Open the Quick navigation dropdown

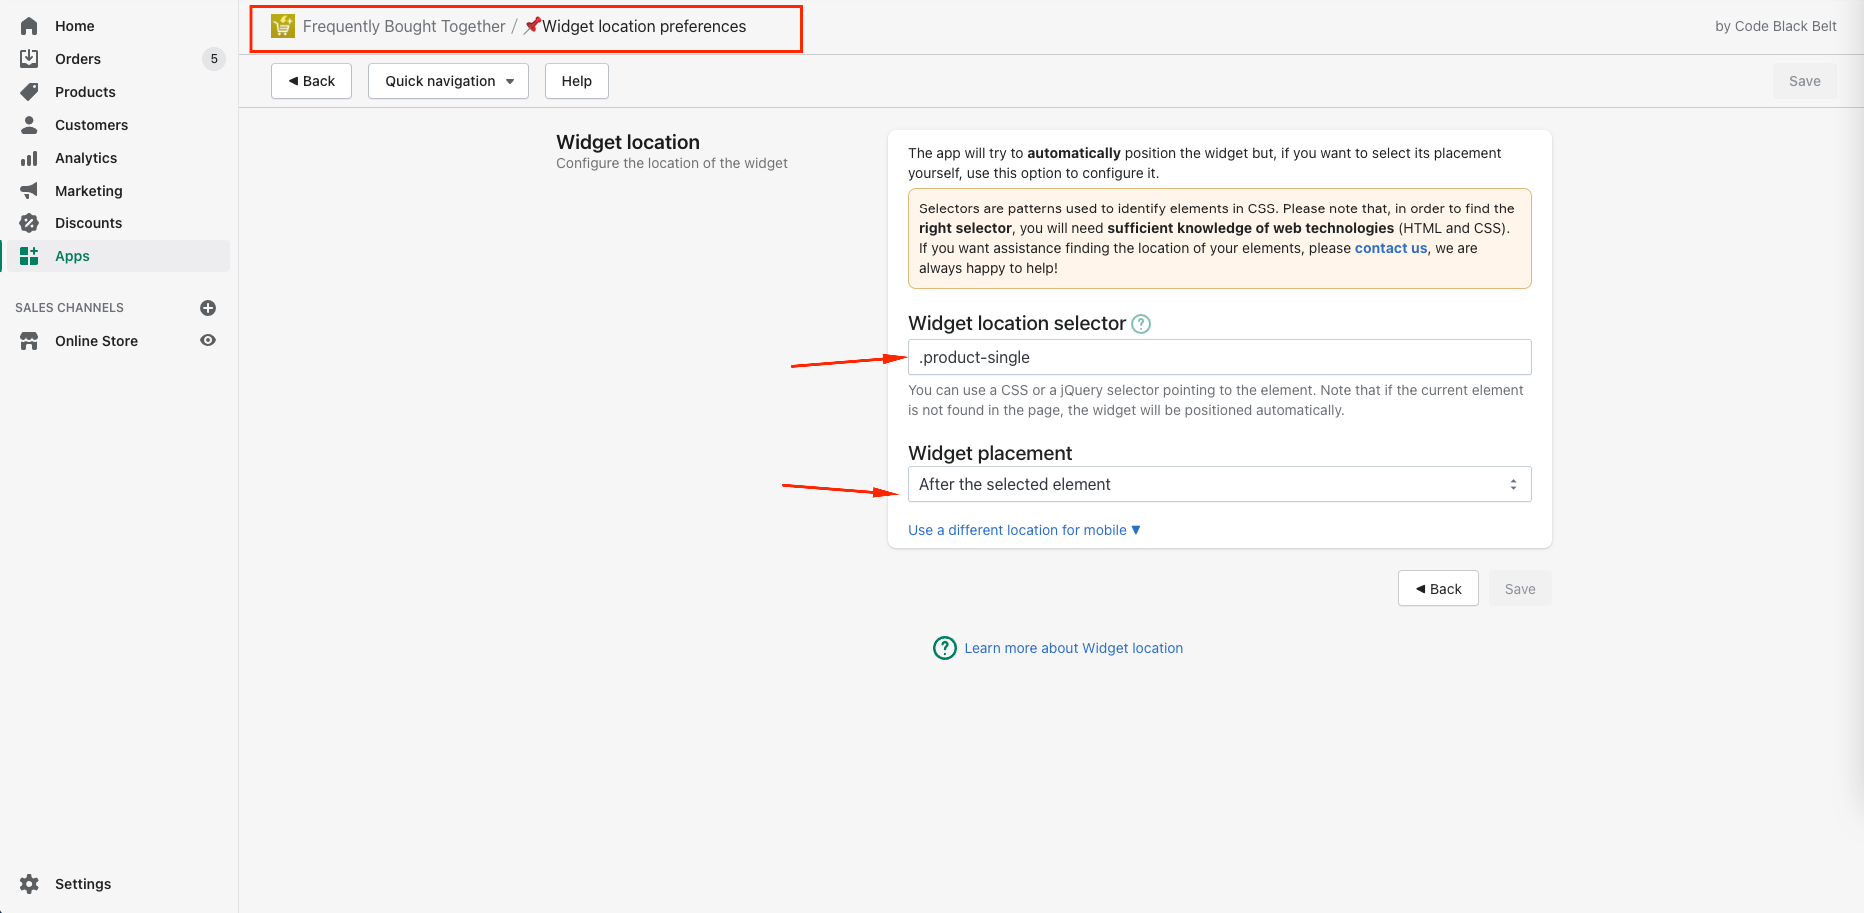[x=448, y=81]
